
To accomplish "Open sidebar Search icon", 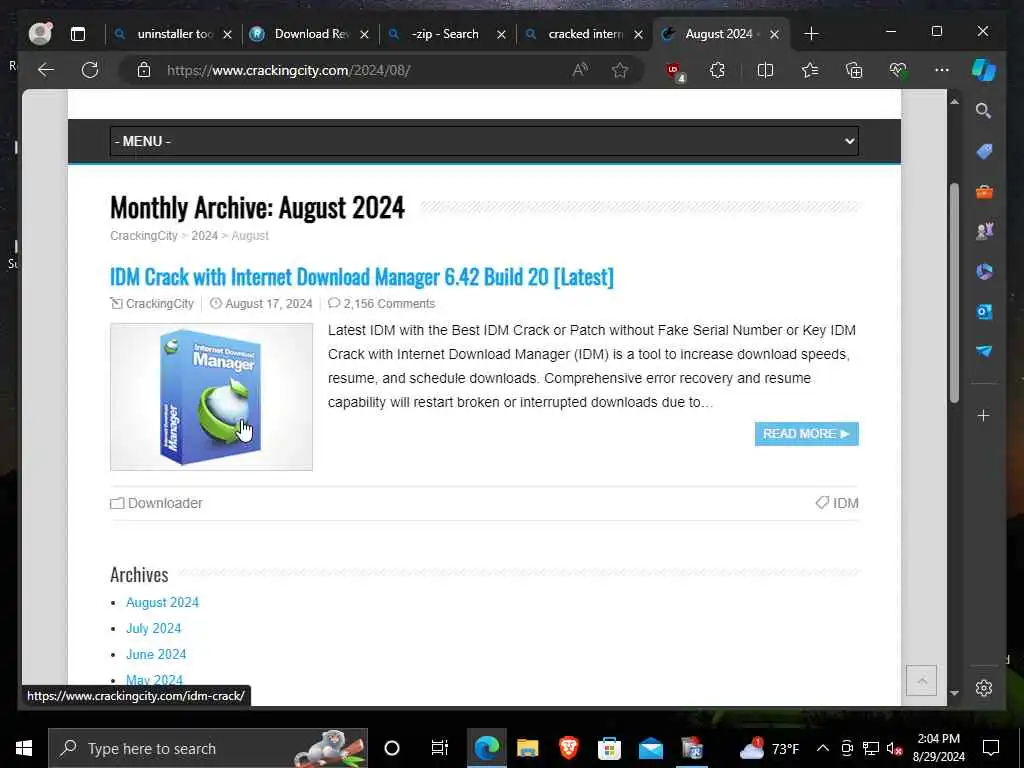I will [984, 111].
